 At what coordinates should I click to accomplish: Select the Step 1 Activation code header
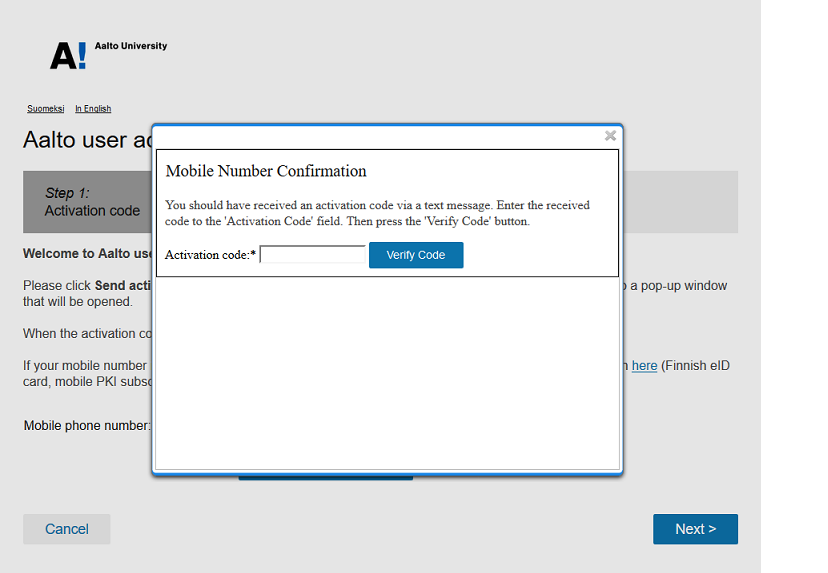pyautogui.click(x=92, y=202)
